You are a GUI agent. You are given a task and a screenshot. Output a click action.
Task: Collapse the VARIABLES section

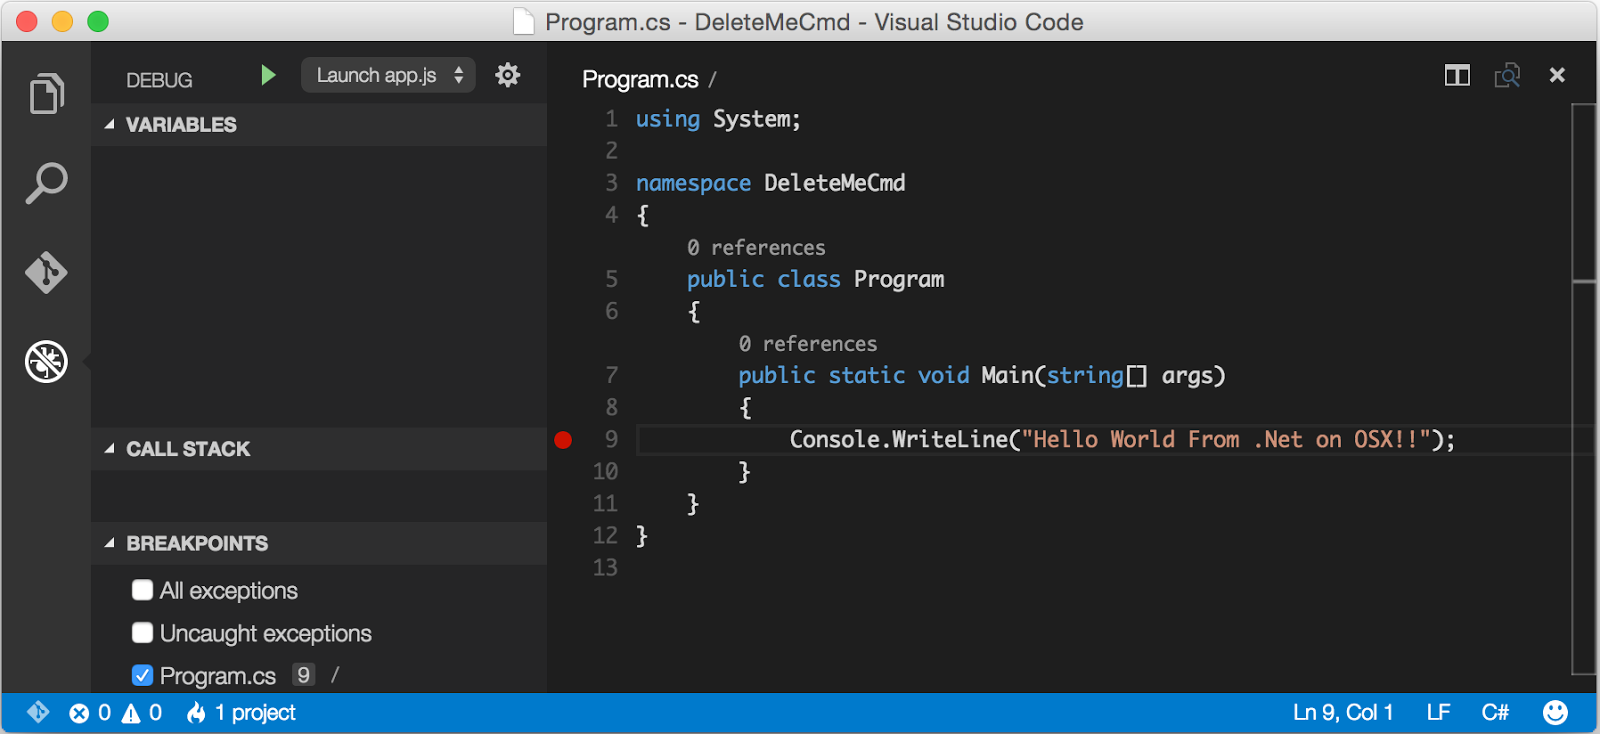tap(319, 125)
